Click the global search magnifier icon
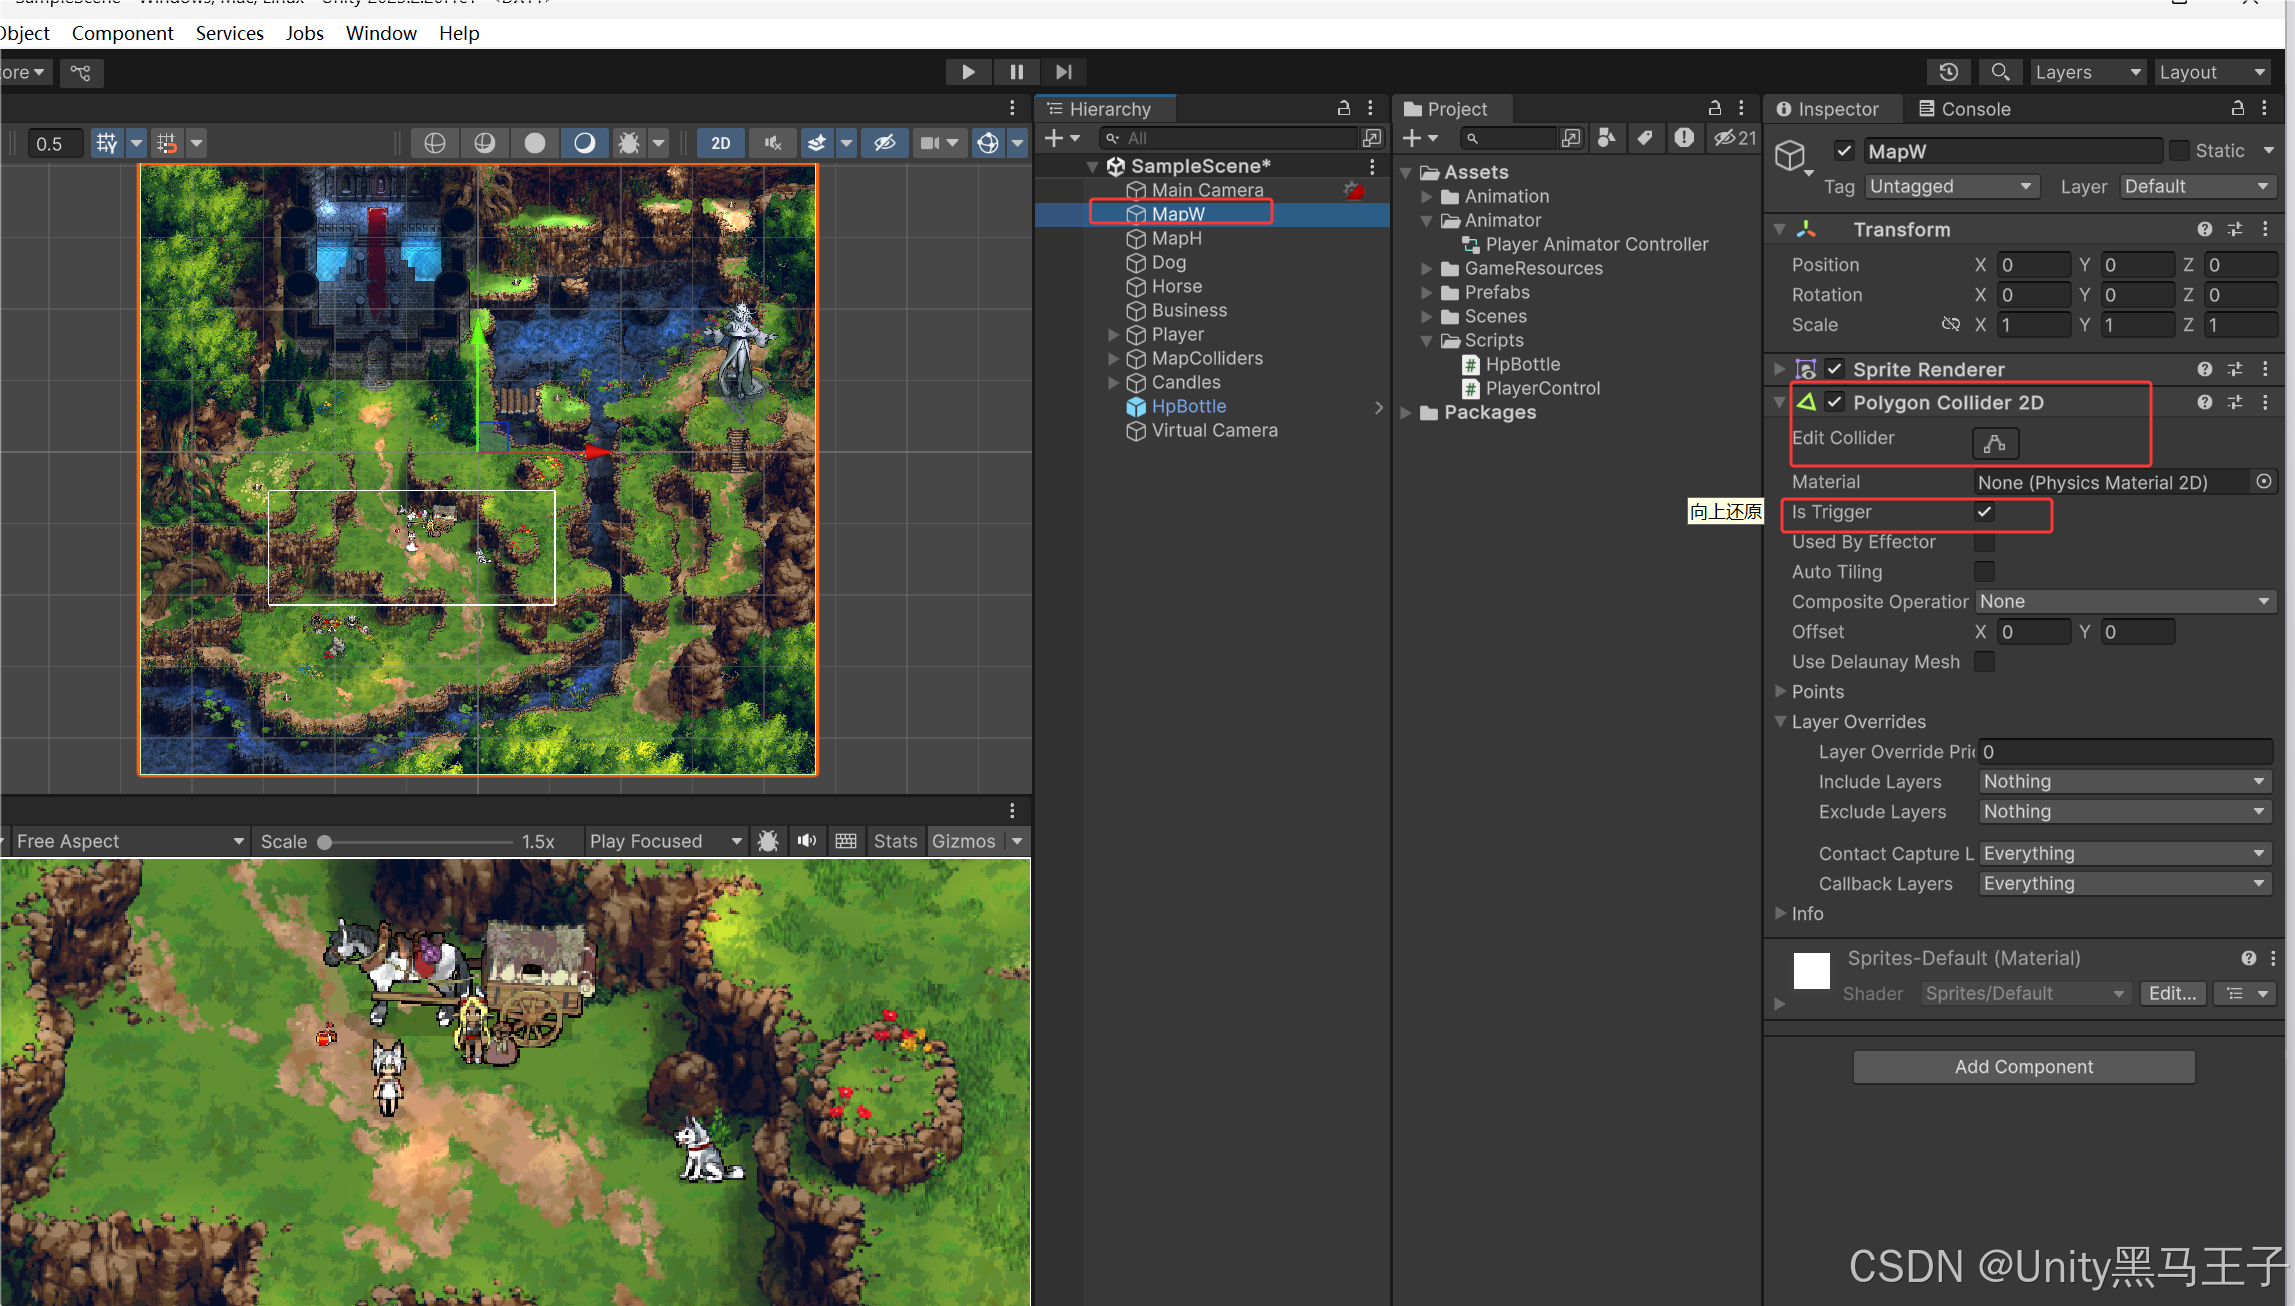This screenshot has height=1306, width=2295. [x=1999, y=72]
